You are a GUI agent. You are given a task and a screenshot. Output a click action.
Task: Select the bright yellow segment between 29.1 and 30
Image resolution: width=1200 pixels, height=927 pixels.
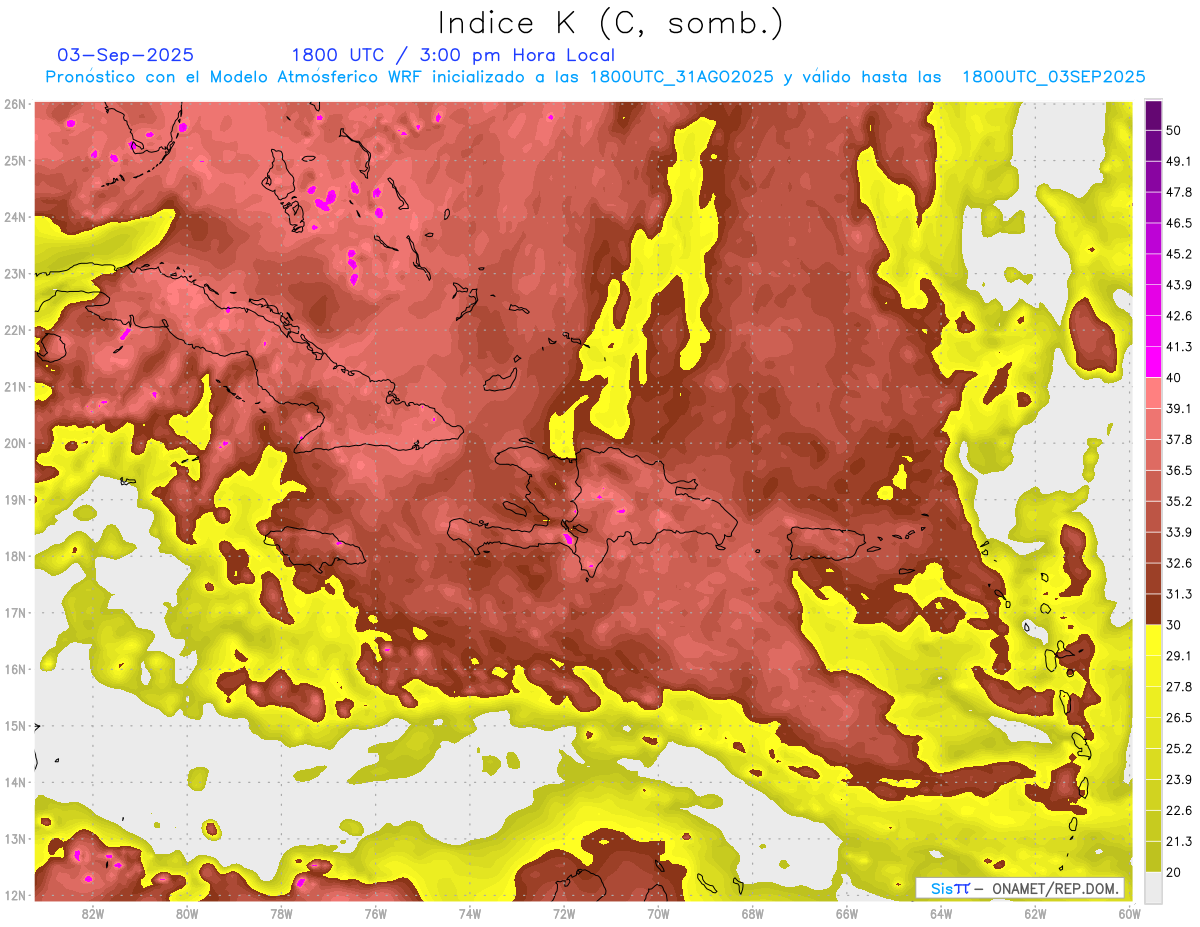[1153, 640]
